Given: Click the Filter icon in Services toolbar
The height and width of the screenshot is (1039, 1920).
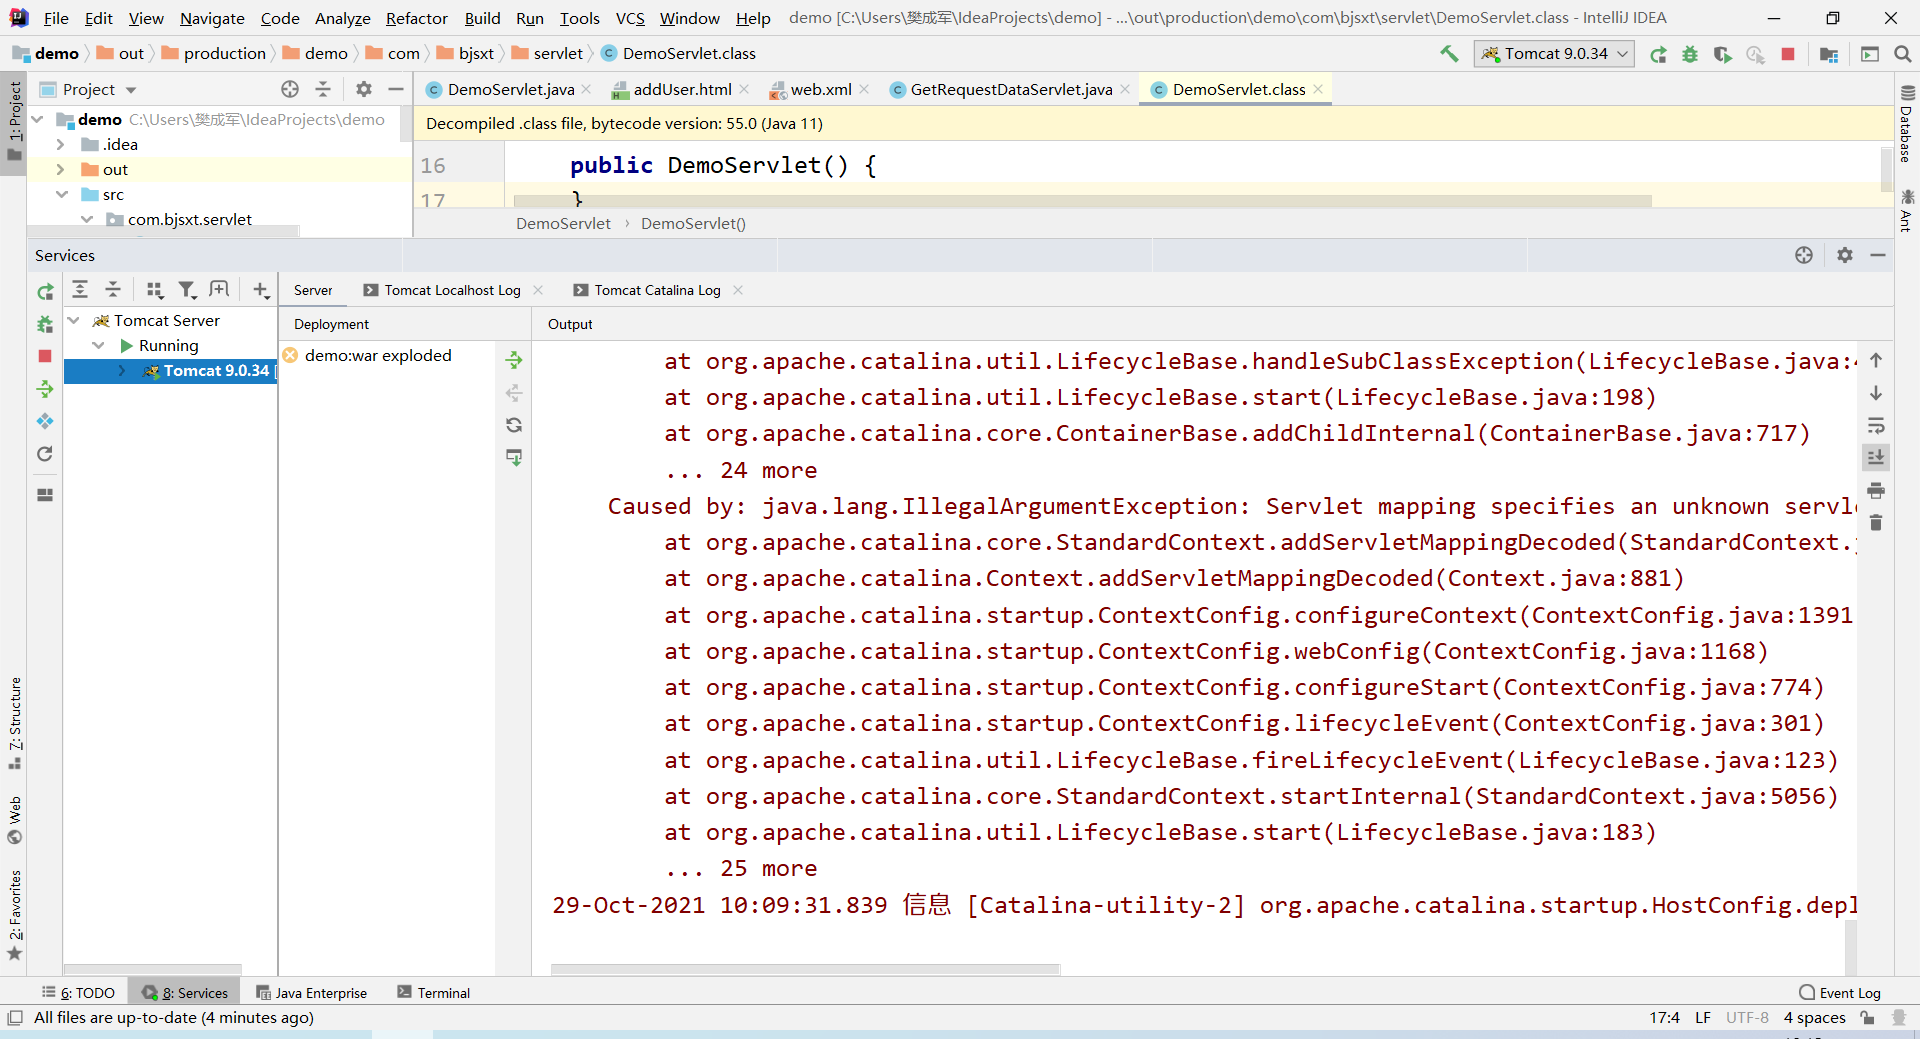Looking at the screenshot, I should coord(187,290).
